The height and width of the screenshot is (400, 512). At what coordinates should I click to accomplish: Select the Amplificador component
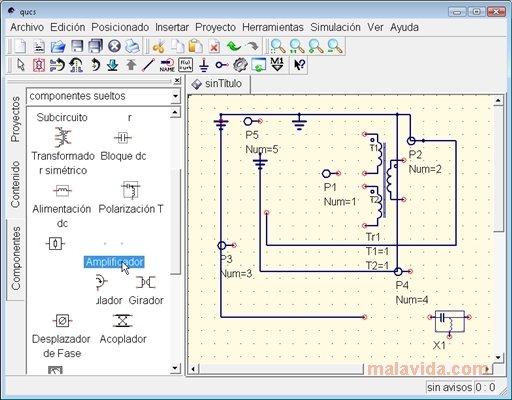click(x=114, y=262)
